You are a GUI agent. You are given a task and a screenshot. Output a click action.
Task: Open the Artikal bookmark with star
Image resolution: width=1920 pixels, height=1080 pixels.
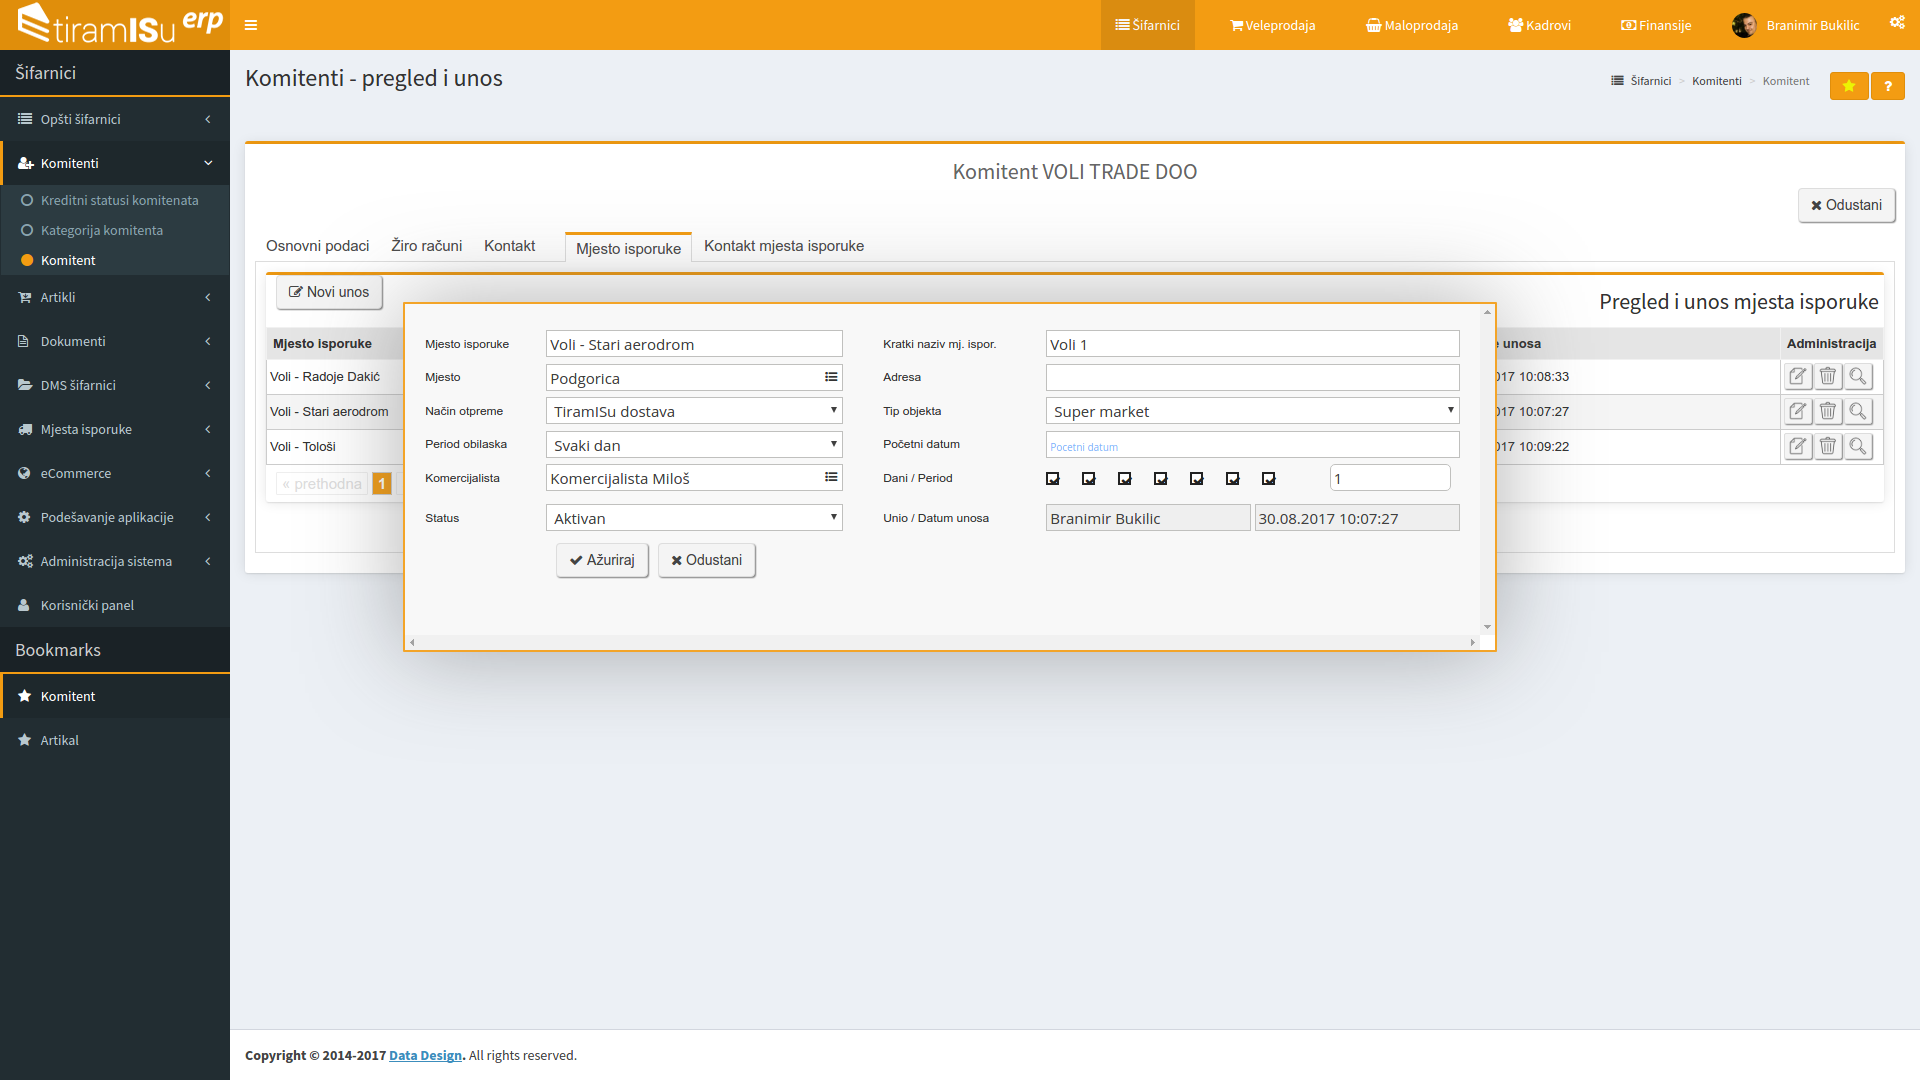pyautogui.click(x=115, y=740)
